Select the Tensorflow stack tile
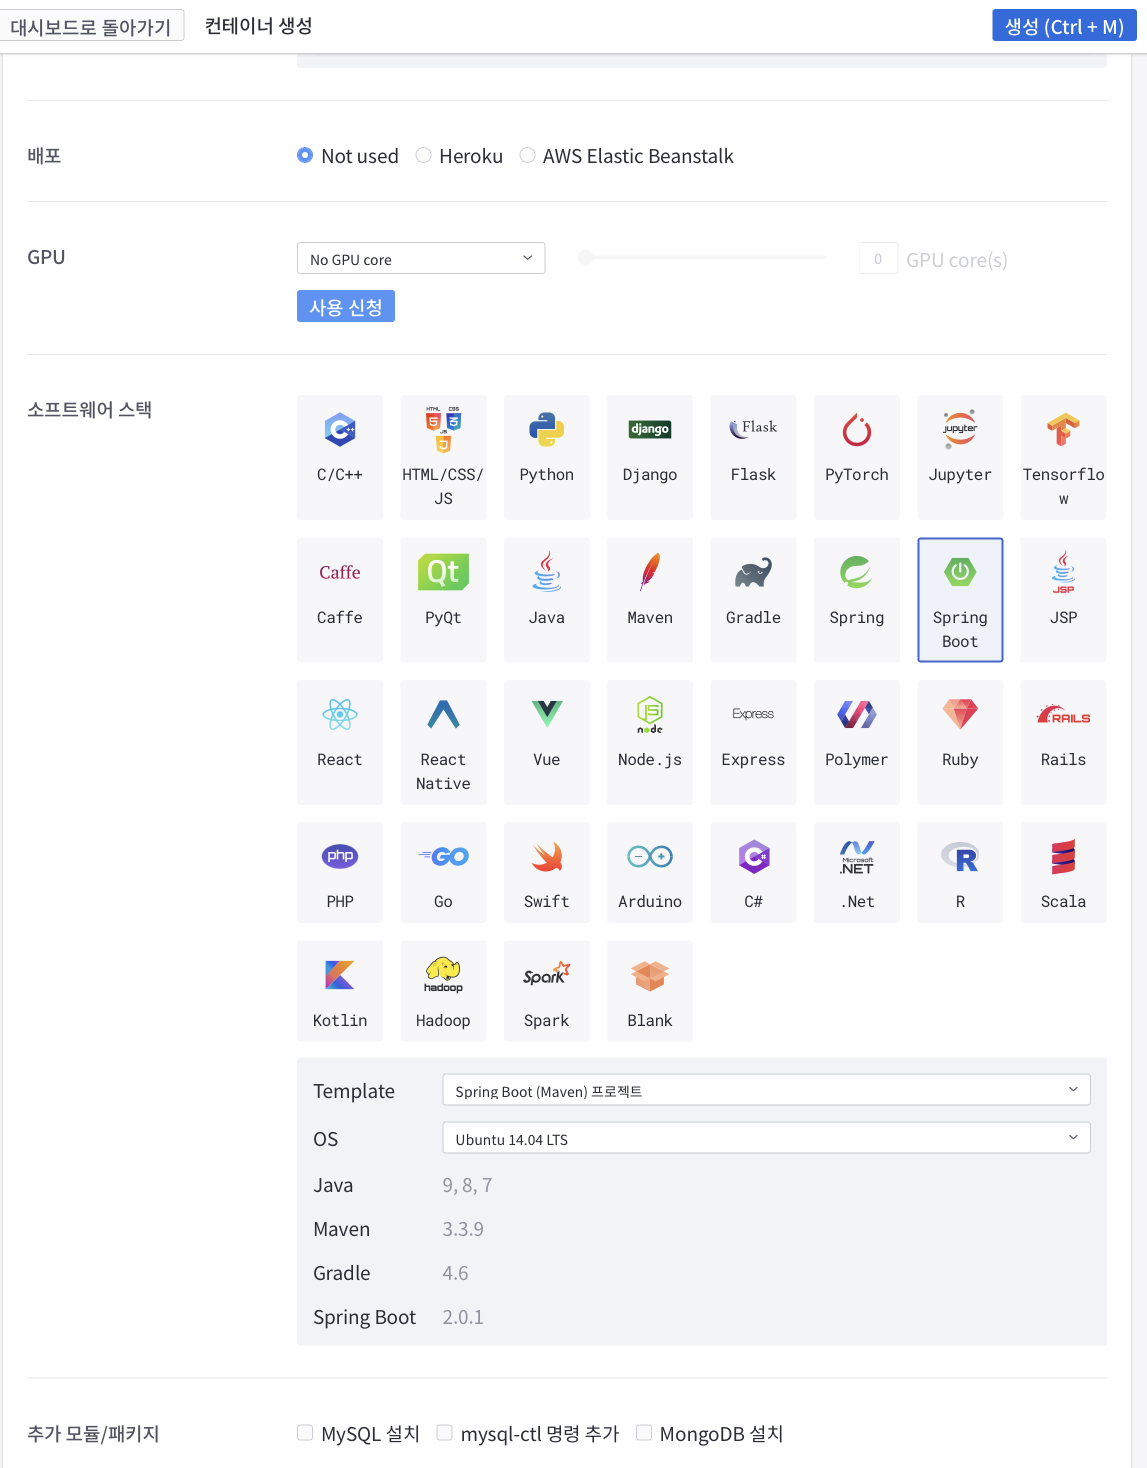 (1063, 457)
